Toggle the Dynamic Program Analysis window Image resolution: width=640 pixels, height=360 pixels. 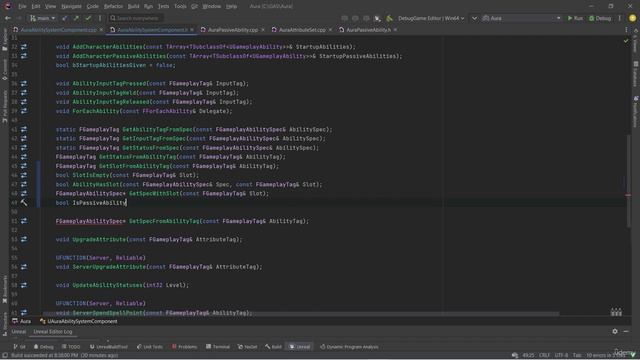point(349,347)
